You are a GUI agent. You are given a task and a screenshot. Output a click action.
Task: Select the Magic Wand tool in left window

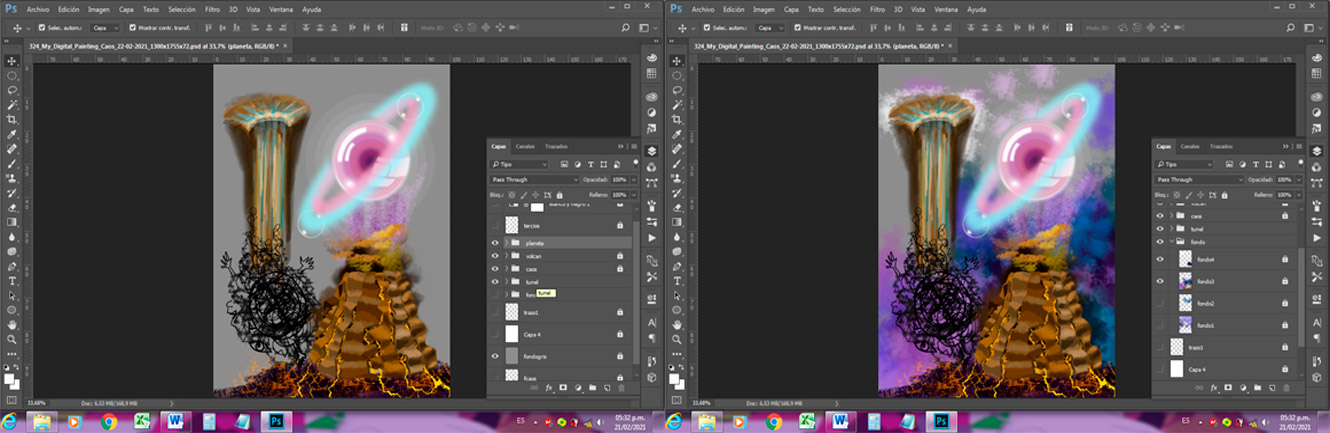pyautogui.click(x=12, y=105)
